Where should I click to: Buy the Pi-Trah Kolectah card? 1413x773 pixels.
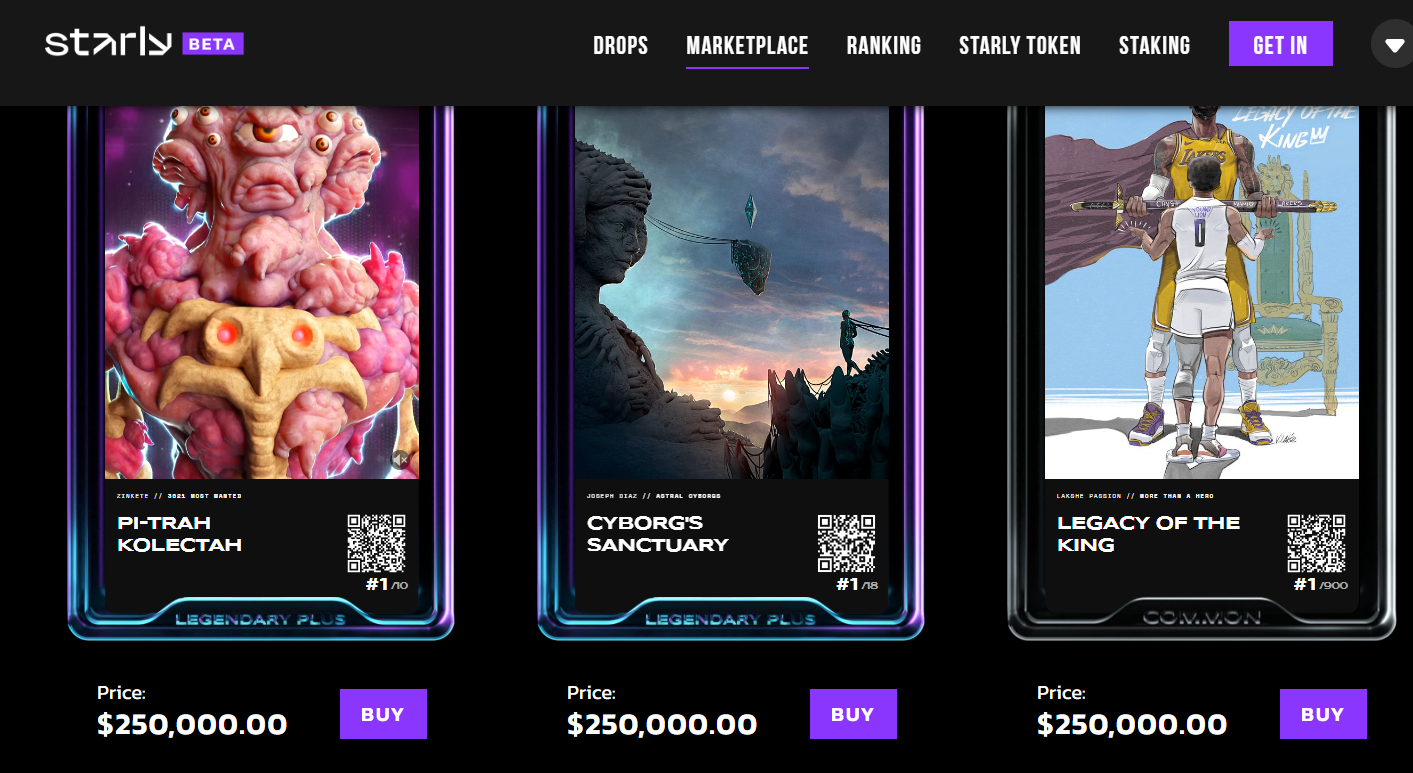pyautogui.click(x=383, y=714)
